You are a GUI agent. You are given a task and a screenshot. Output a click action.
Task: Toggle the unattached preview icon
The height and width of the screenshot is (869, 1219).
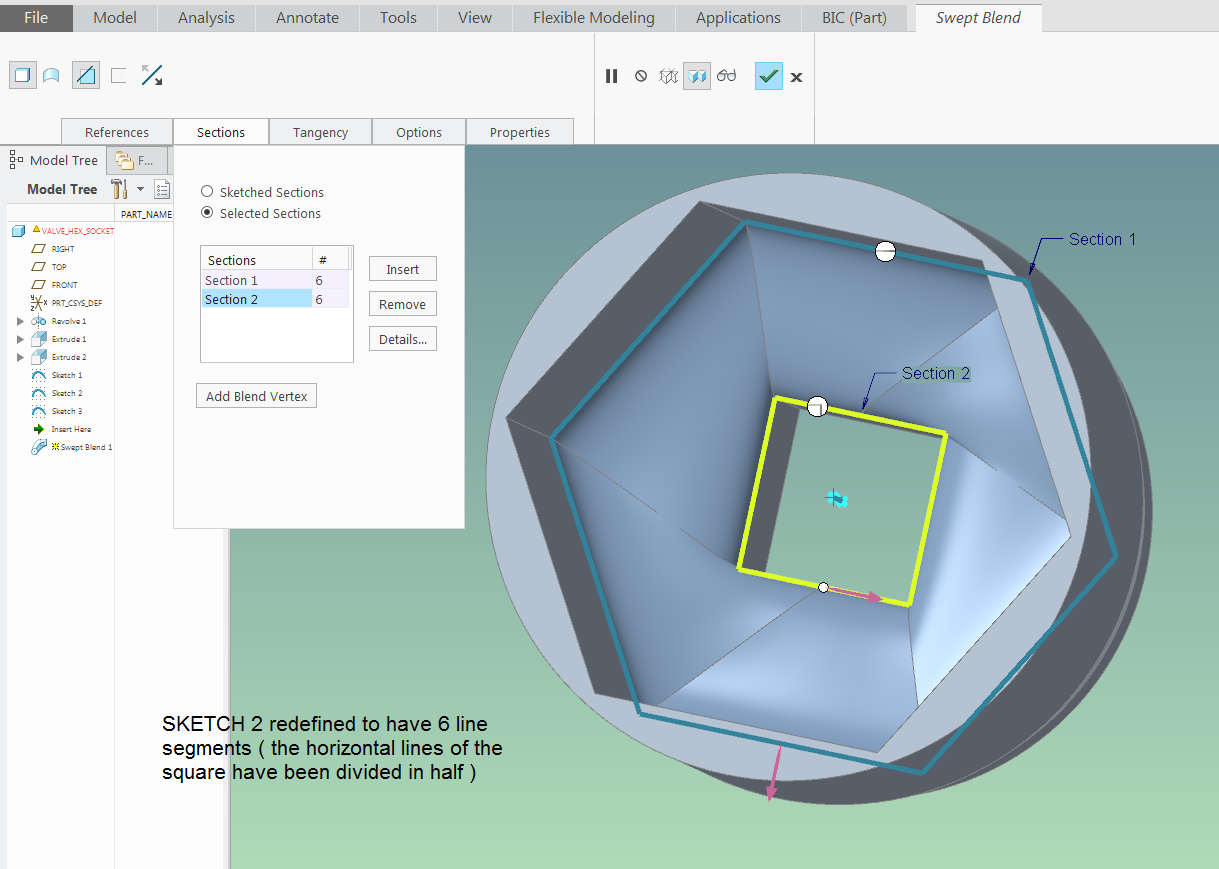click(x=669, y=76)
